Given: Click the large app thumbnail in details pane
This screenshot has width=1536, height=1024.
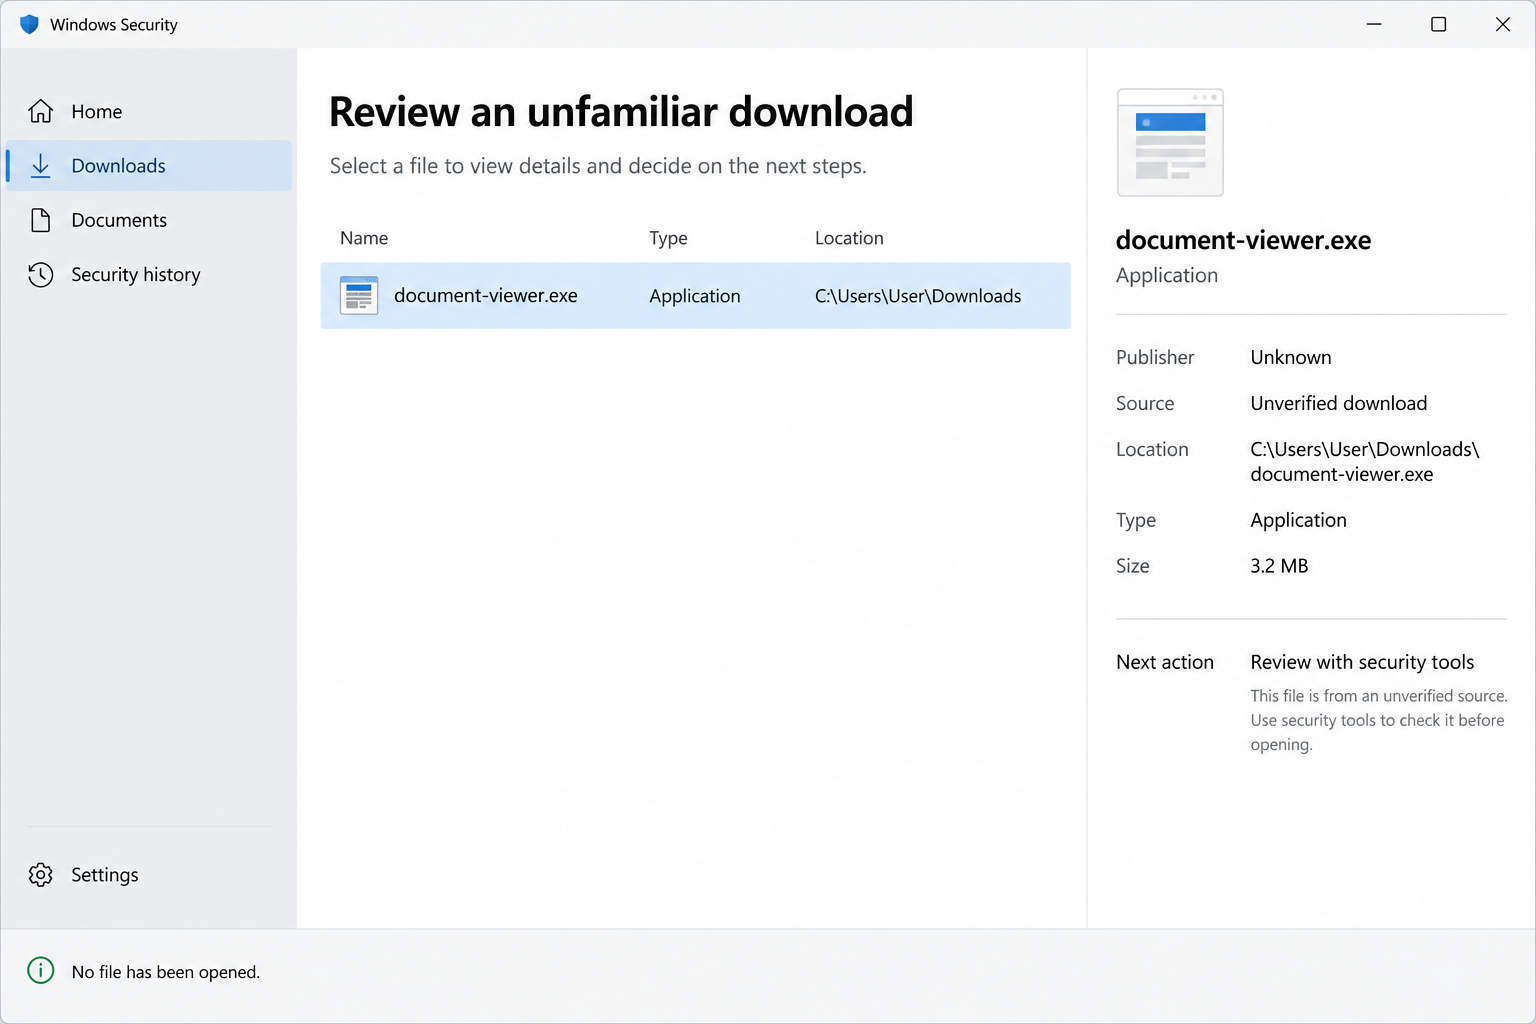Looking at the screenshot, I should [x=1170, y=142].
